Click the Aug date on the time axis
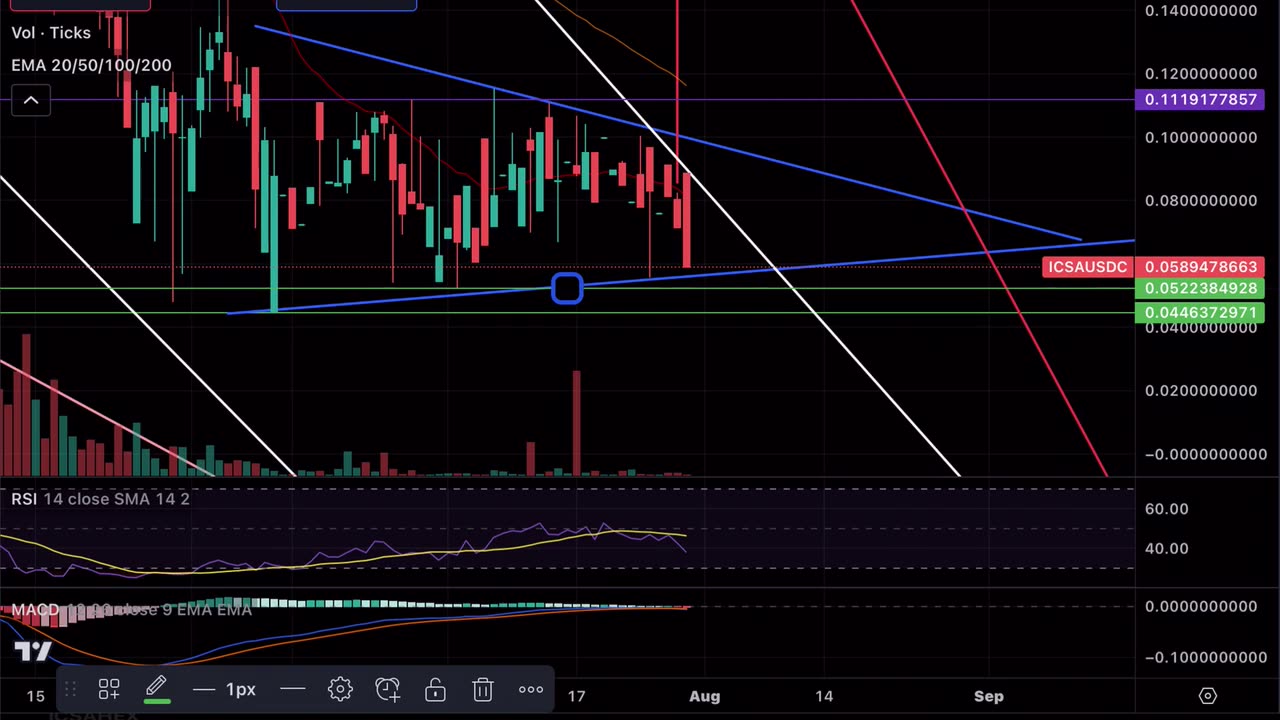Screen dimensions: 1280x720 pos(704,696)
